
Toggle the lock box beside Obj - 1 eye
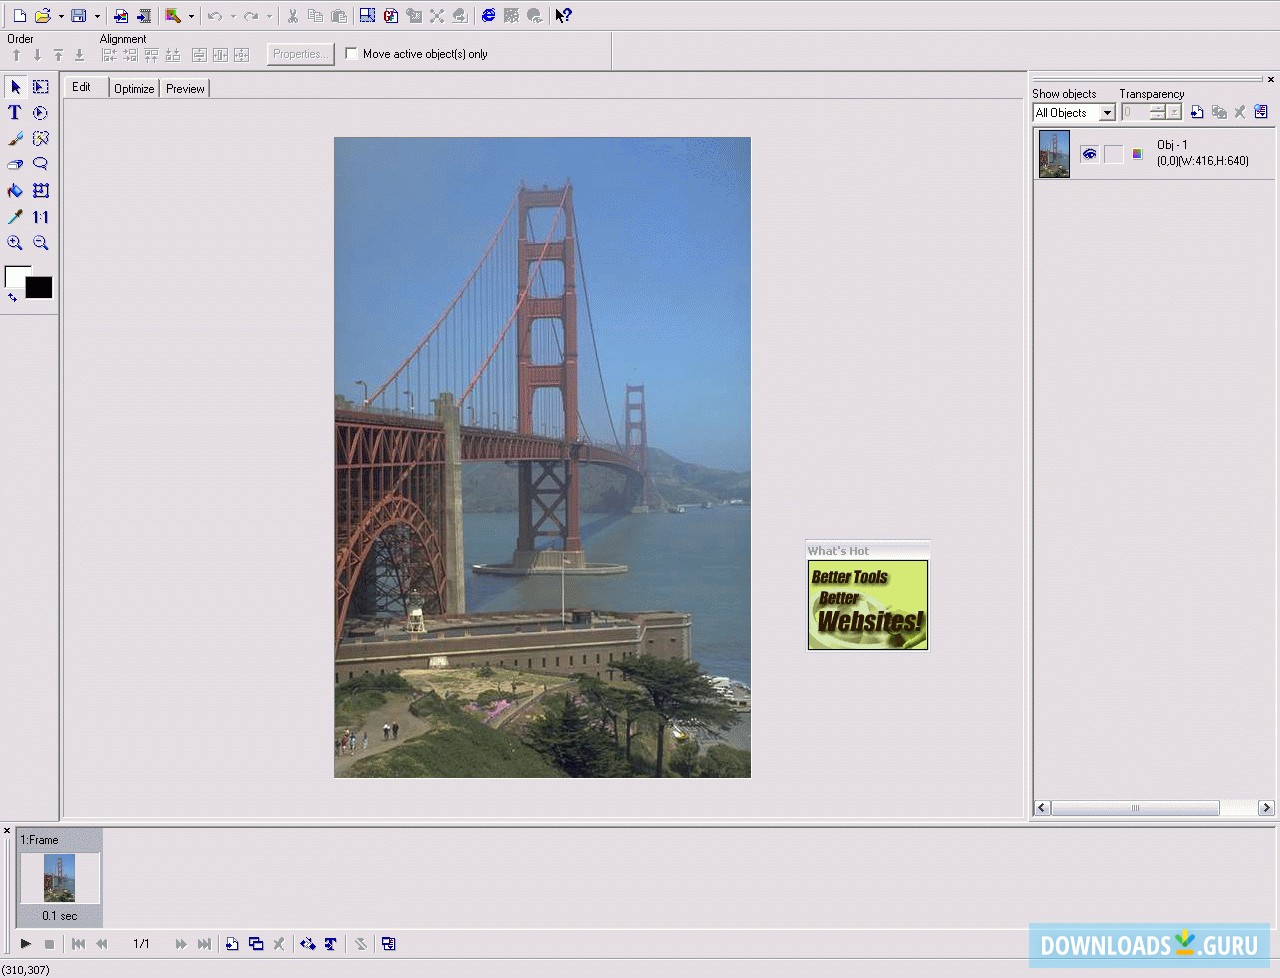tap(1113, 154)
